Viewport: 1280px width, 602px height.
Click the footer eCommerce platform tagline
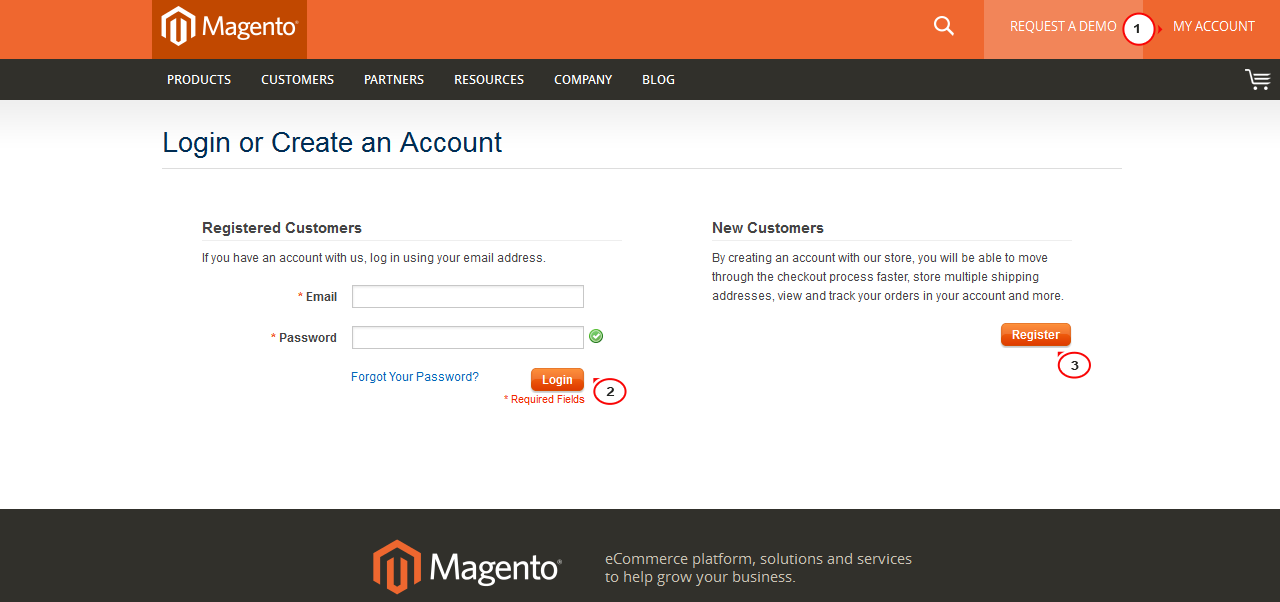point(758,568)
